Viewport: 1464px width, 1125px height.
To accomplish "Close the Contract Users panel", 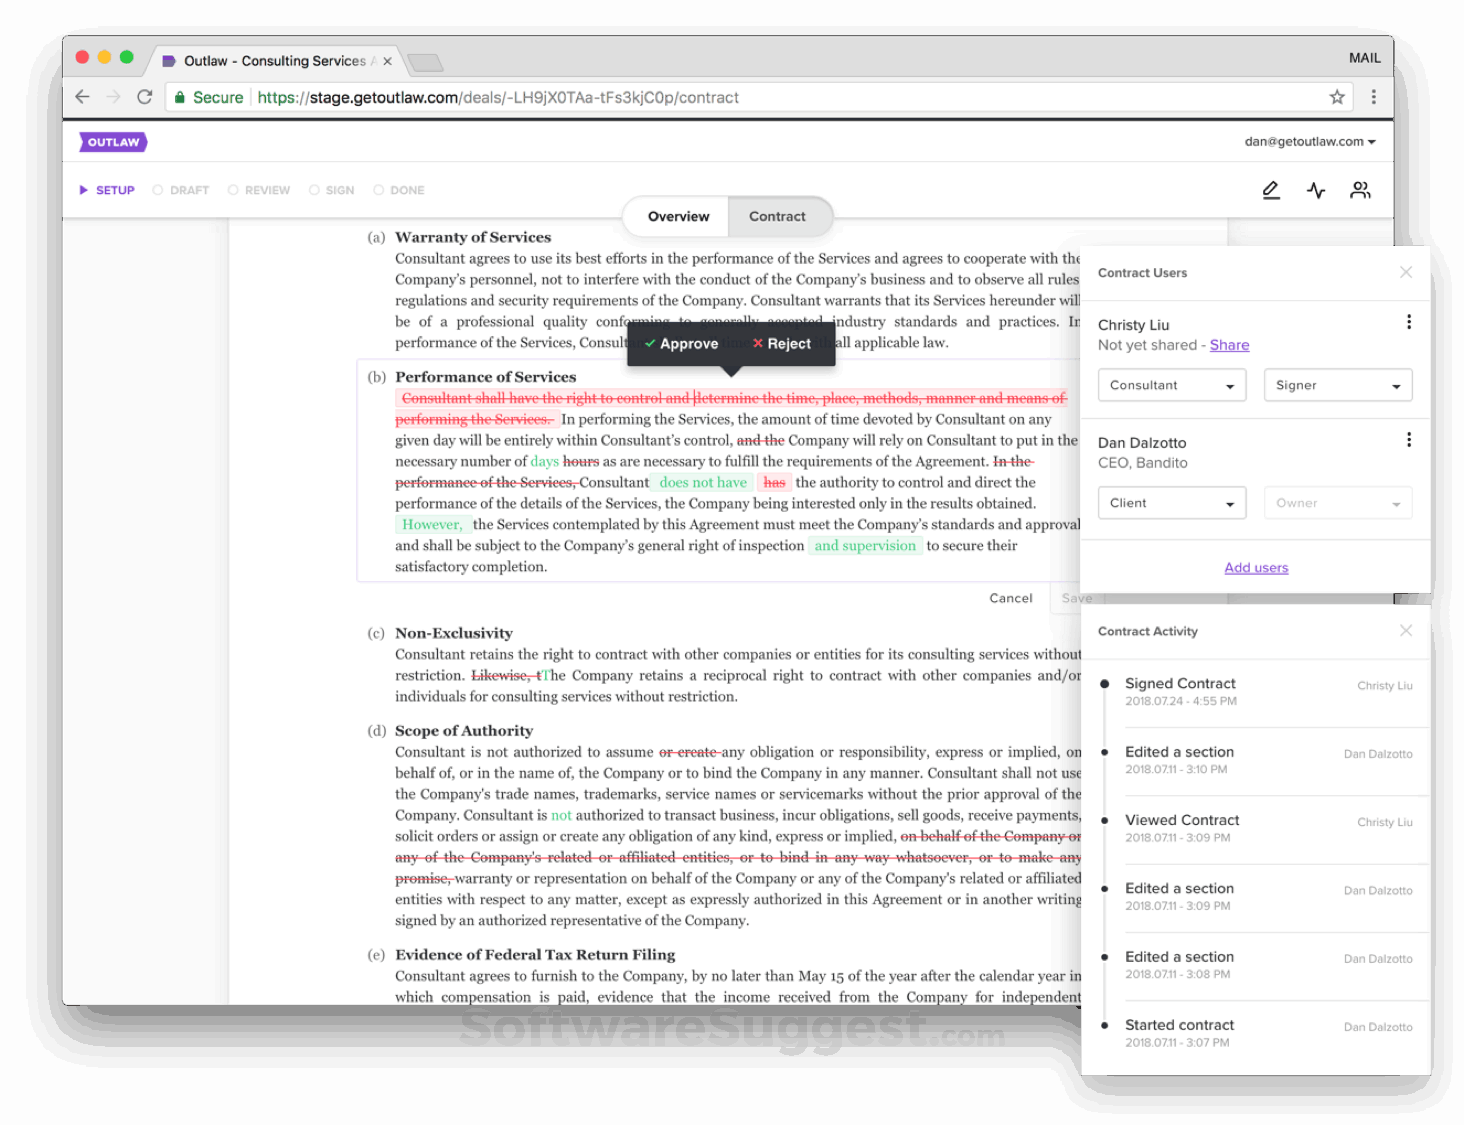I will [x=1406, y=272].
